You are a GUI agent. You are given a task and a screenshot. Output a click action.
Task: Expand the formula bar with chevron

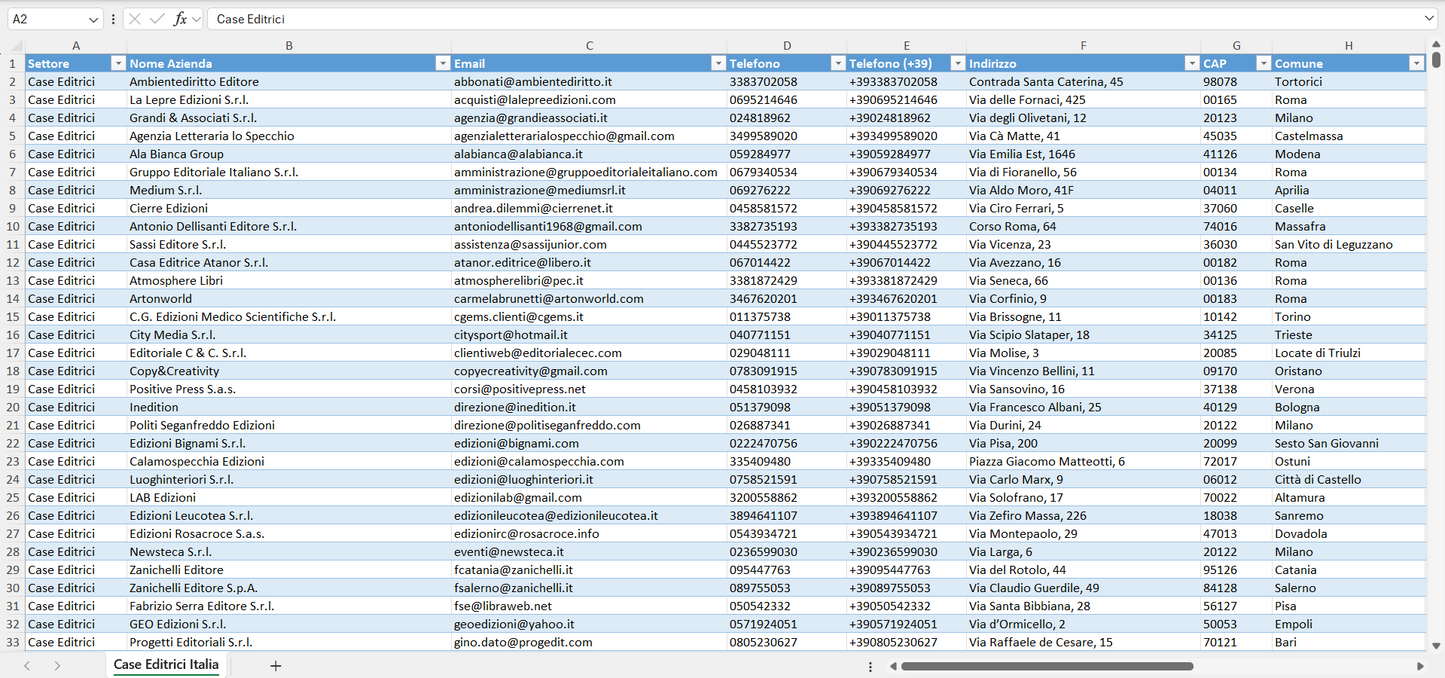pos(1430,19)
